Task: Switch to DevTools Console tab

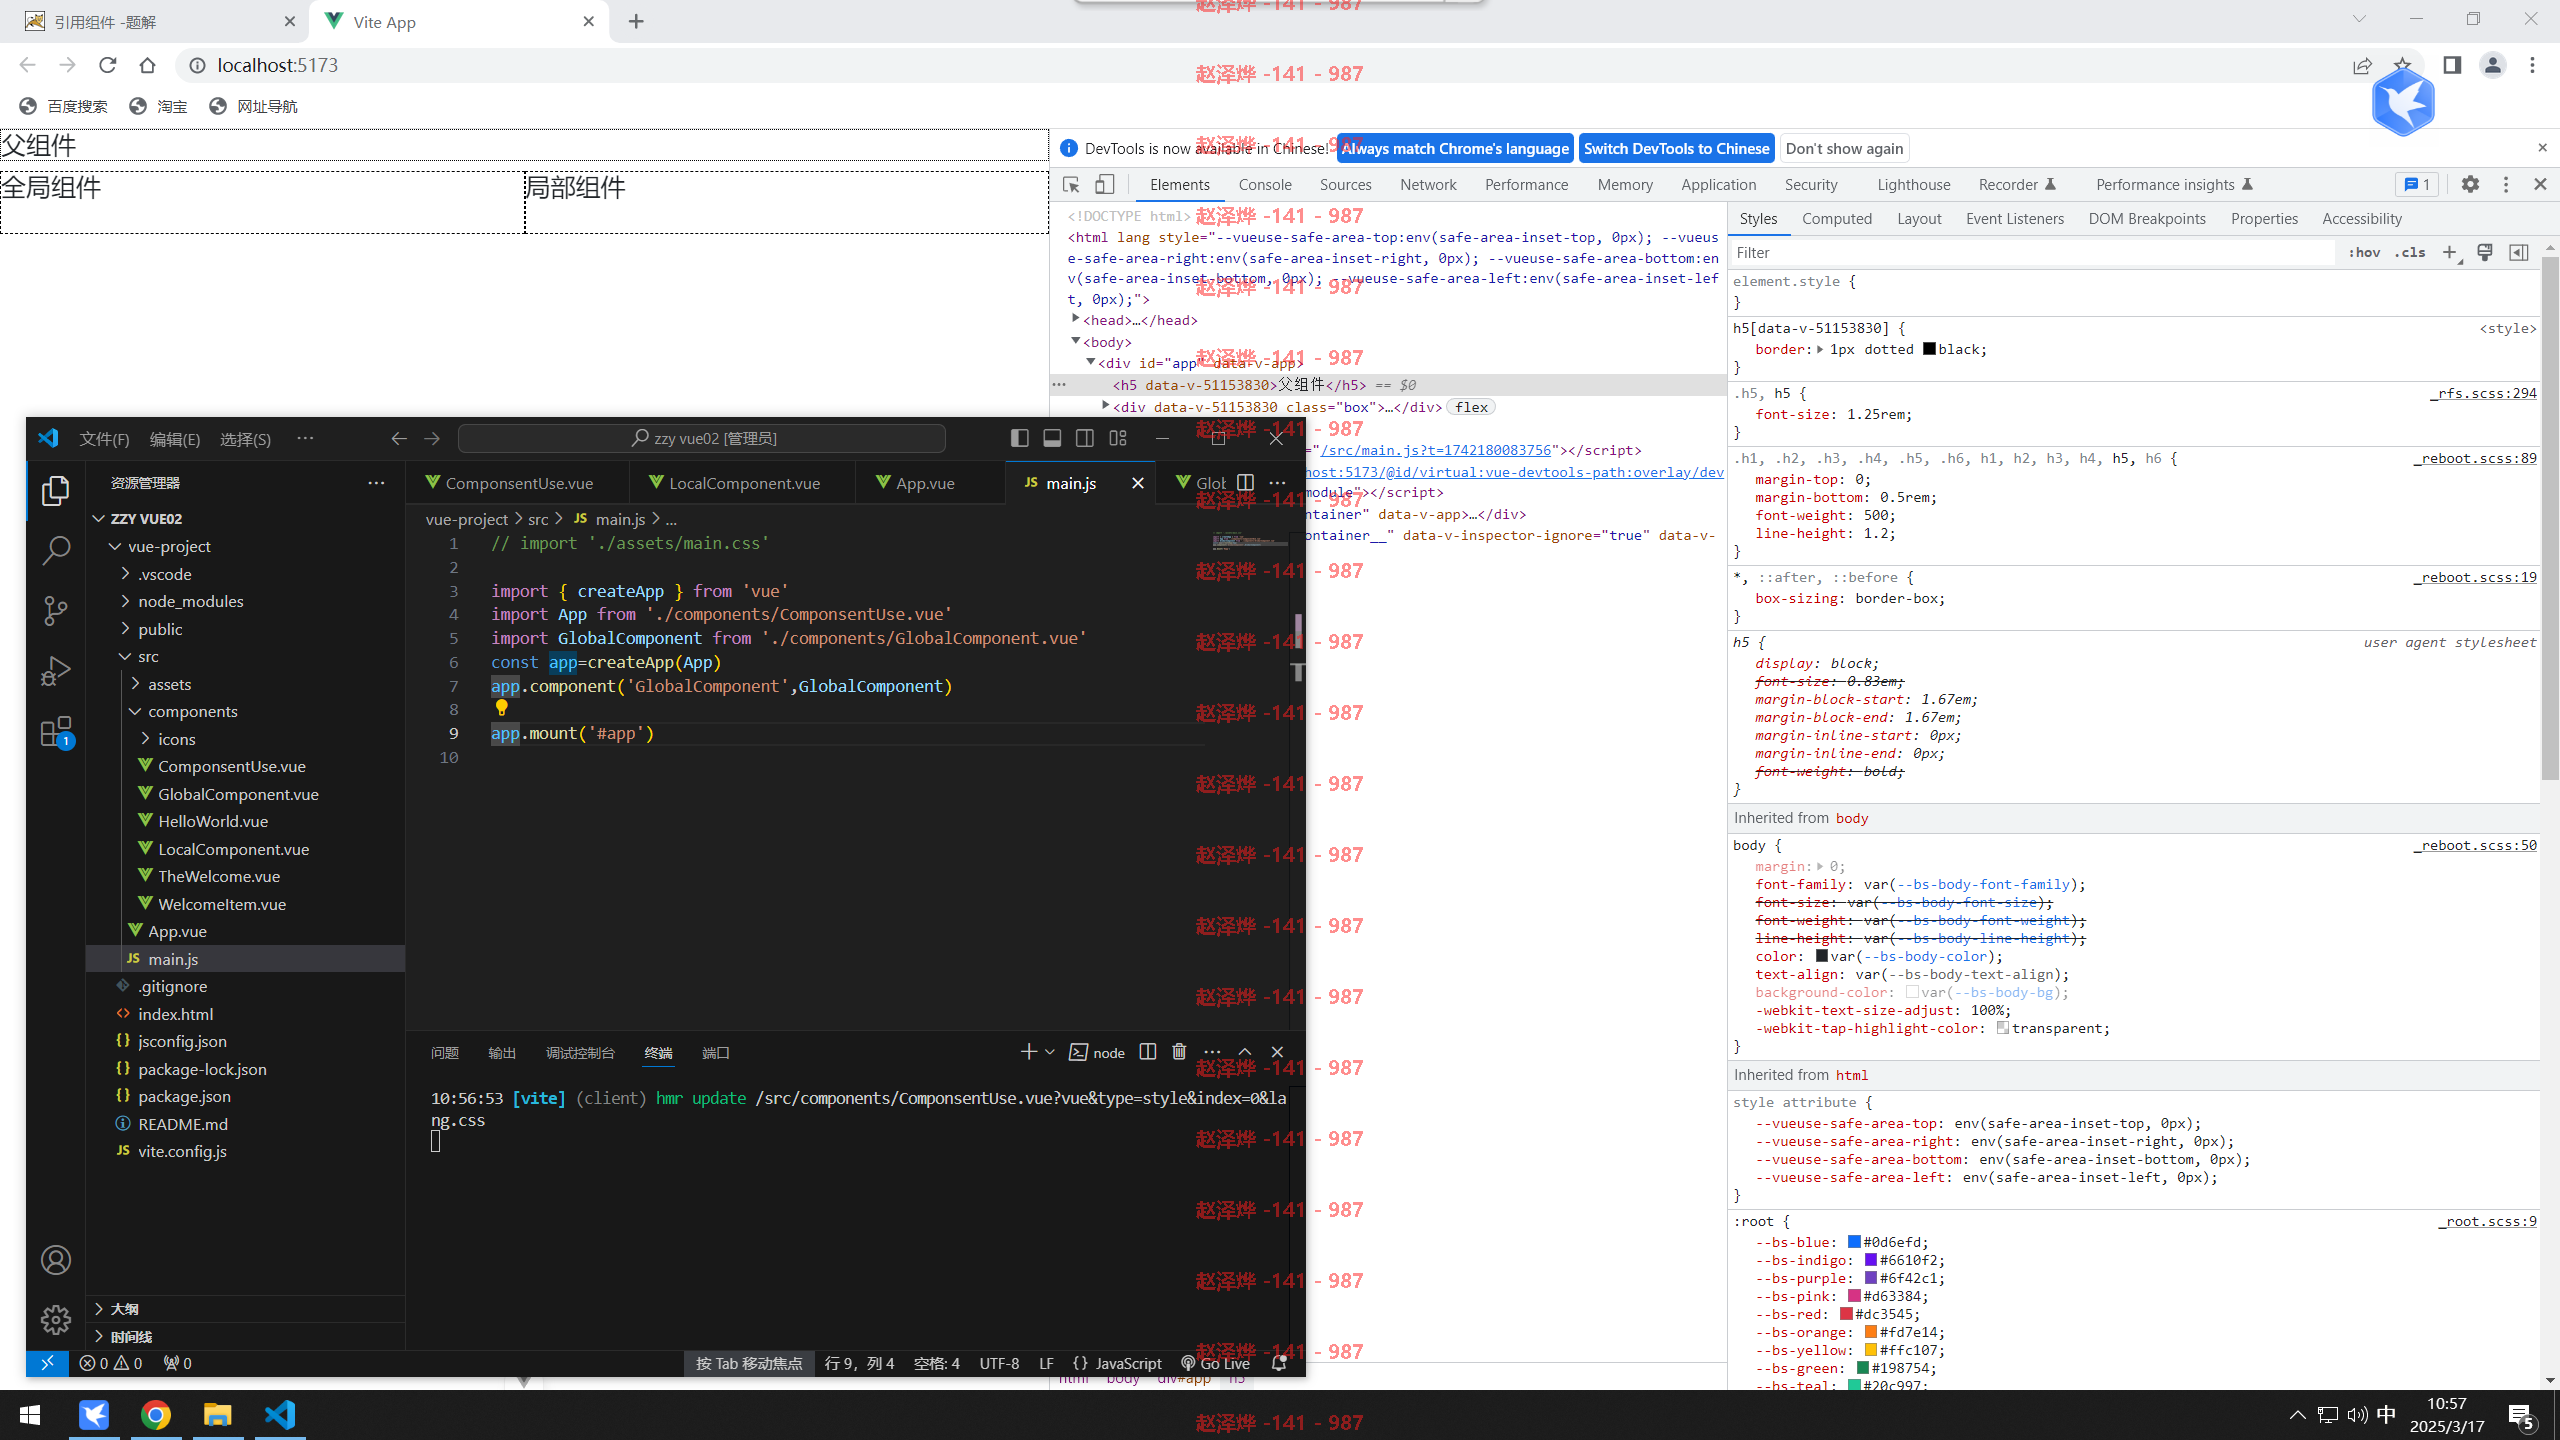Action: (x=1265, y=185)
